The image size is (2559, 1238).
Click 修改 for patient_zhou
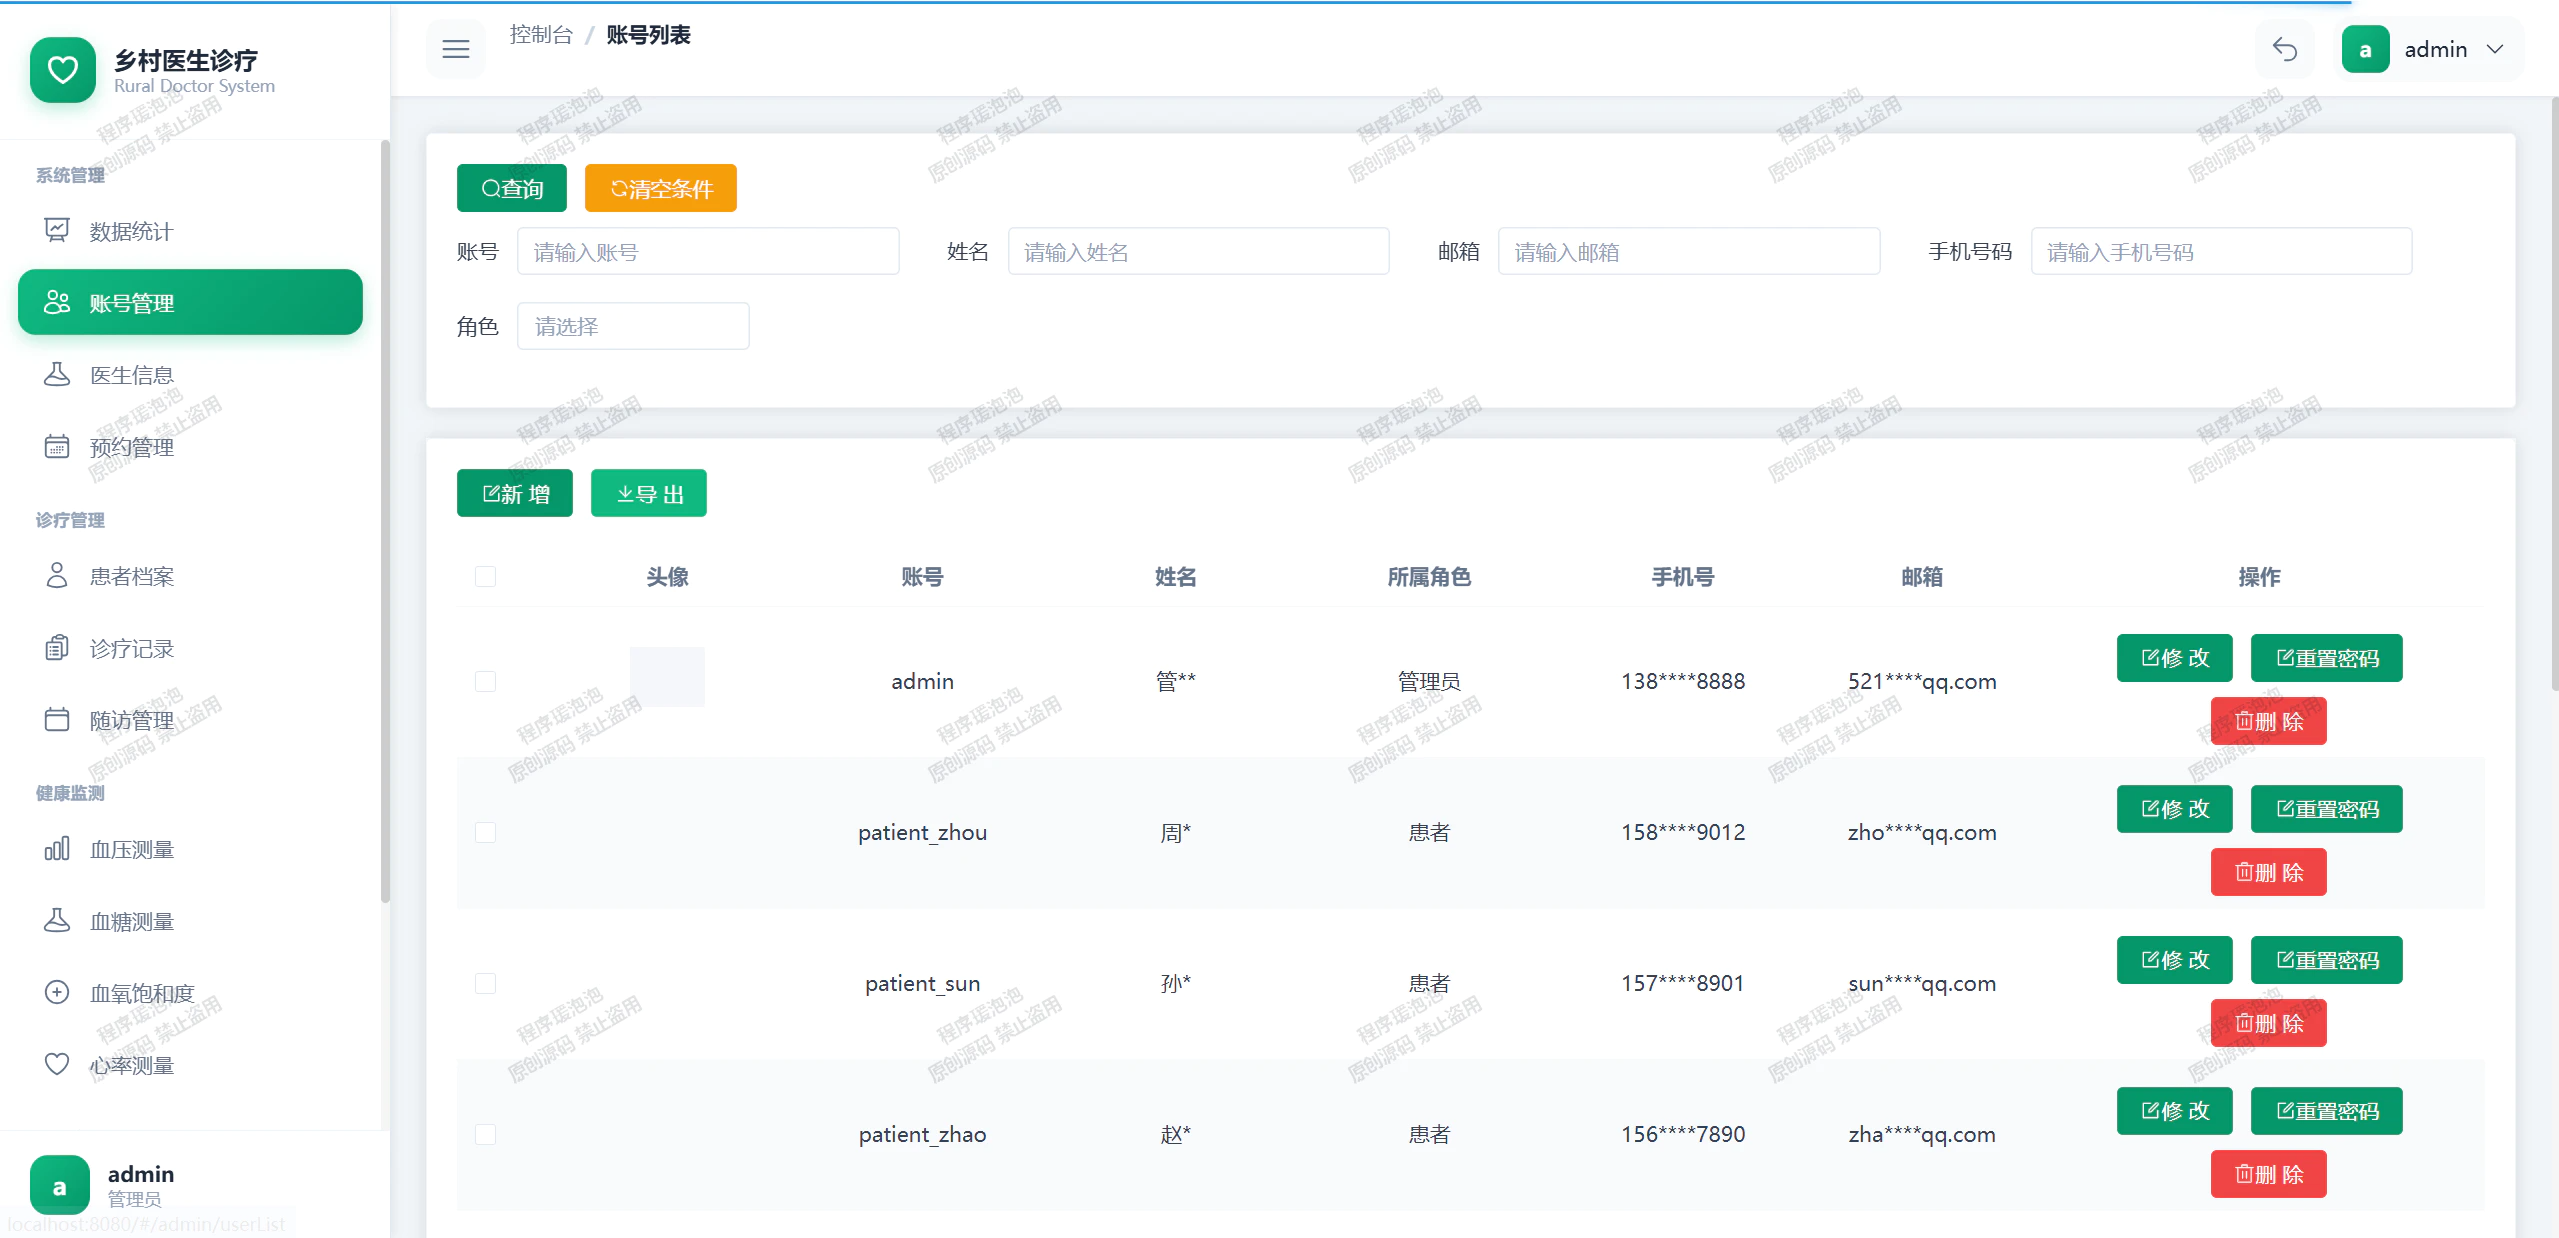(x=2175, y=809)
